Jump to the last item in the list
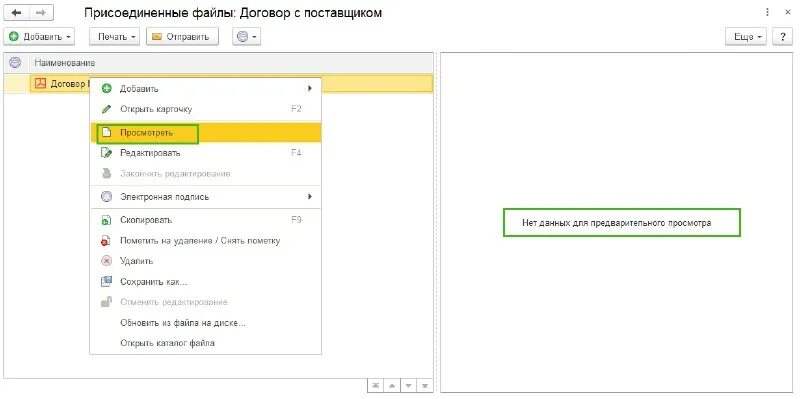Viewport: 800px width, 399px height. 425,386
